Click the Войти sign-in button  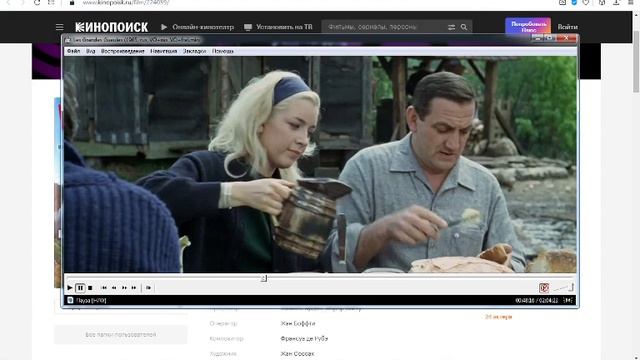(567, 27)
